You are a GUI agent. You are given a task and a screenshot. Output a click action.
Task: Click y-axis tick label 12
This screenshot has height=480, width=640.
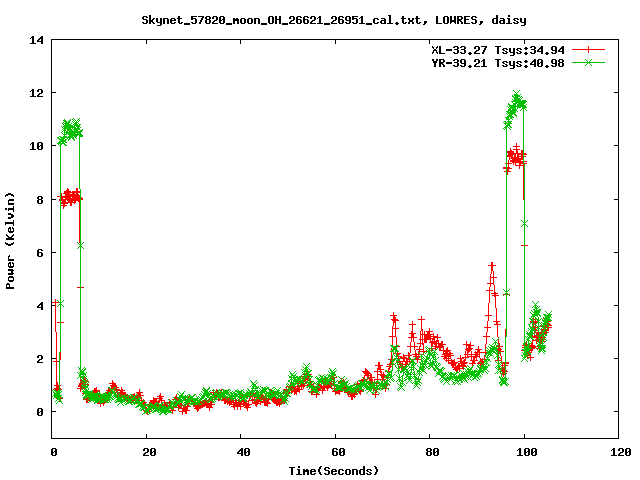pyautogui.click(x=36, y=93)
